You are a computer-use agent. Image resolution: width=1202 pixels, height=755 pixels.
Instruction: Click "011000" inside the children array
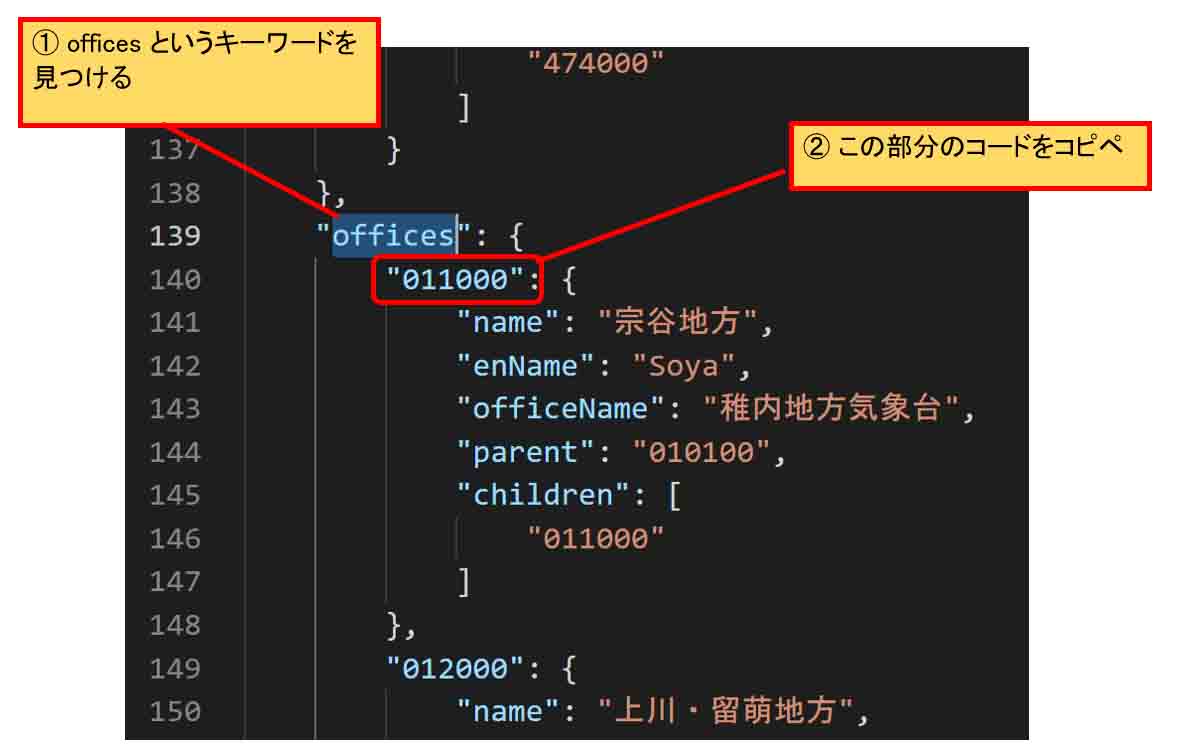596,539
